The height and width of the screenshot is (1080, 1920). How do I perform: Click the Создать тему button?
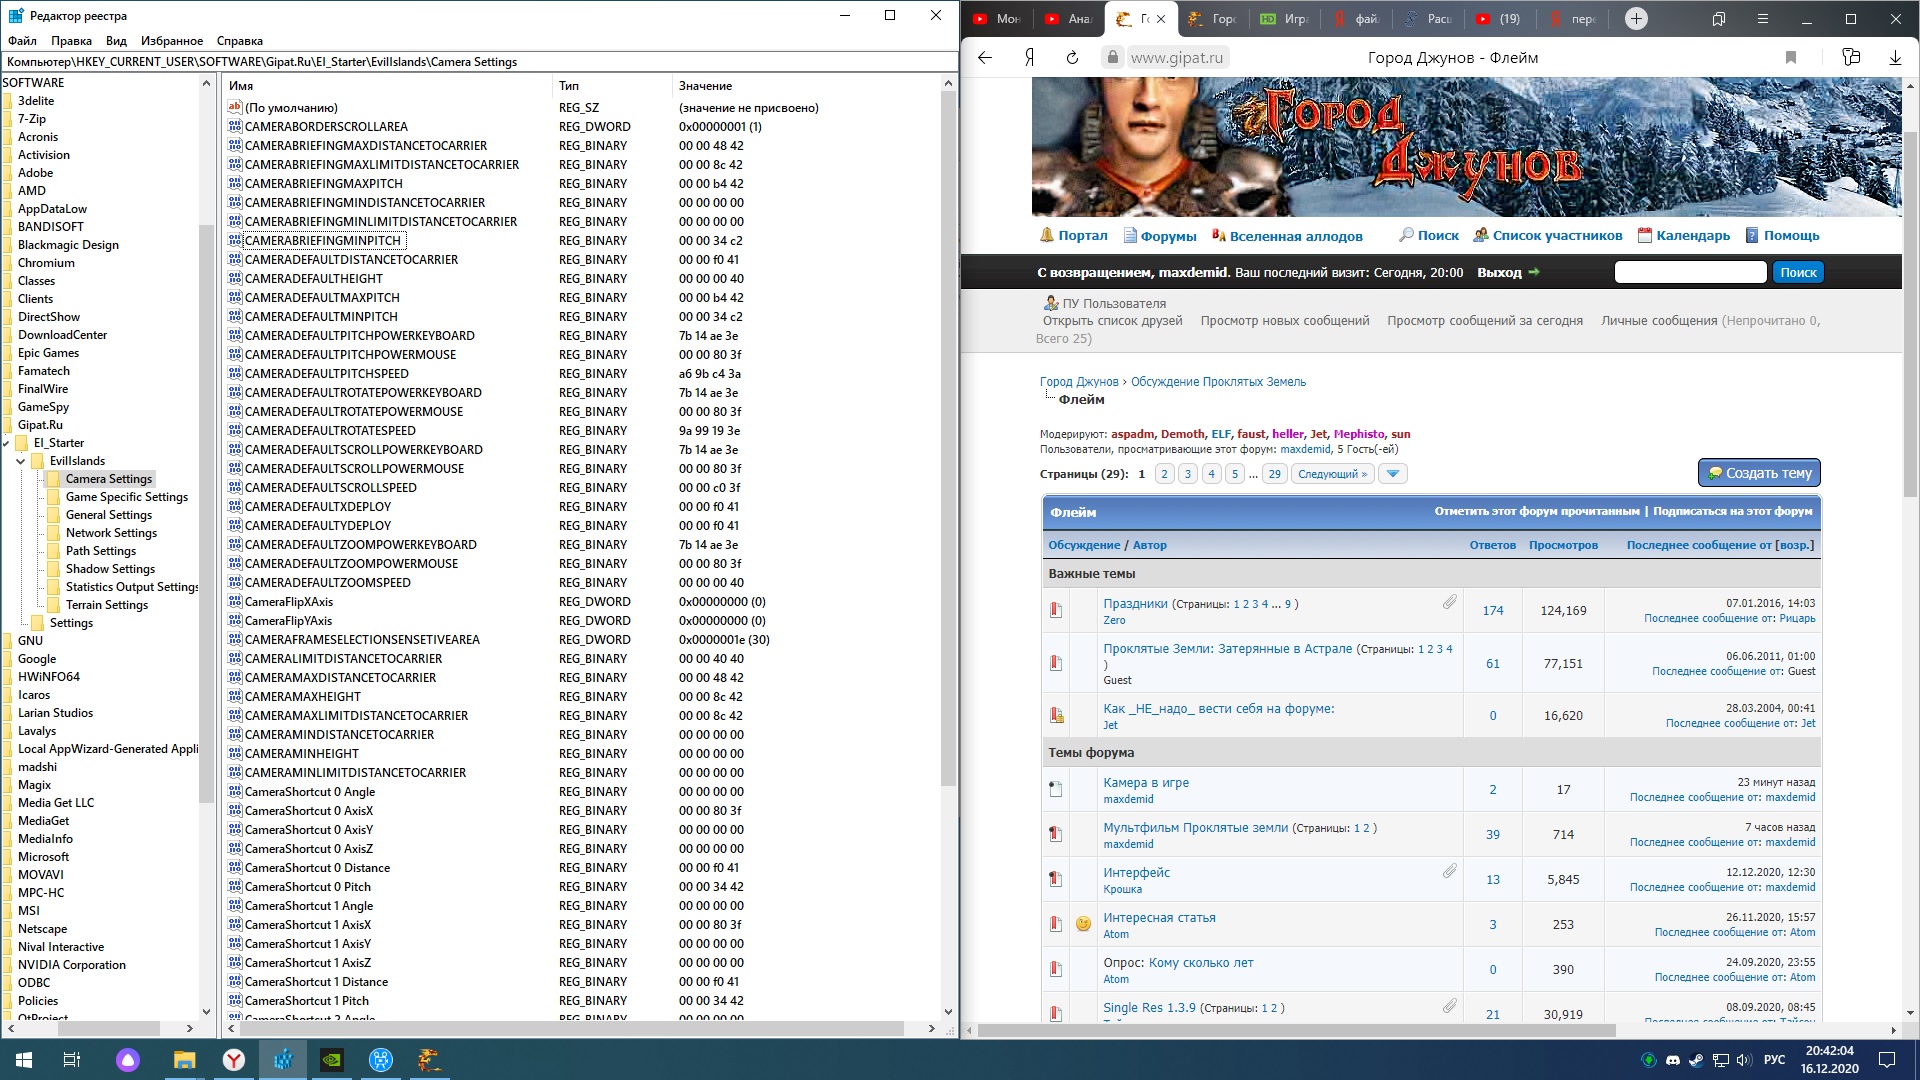pyautogui.click(x=1759, y=473)
